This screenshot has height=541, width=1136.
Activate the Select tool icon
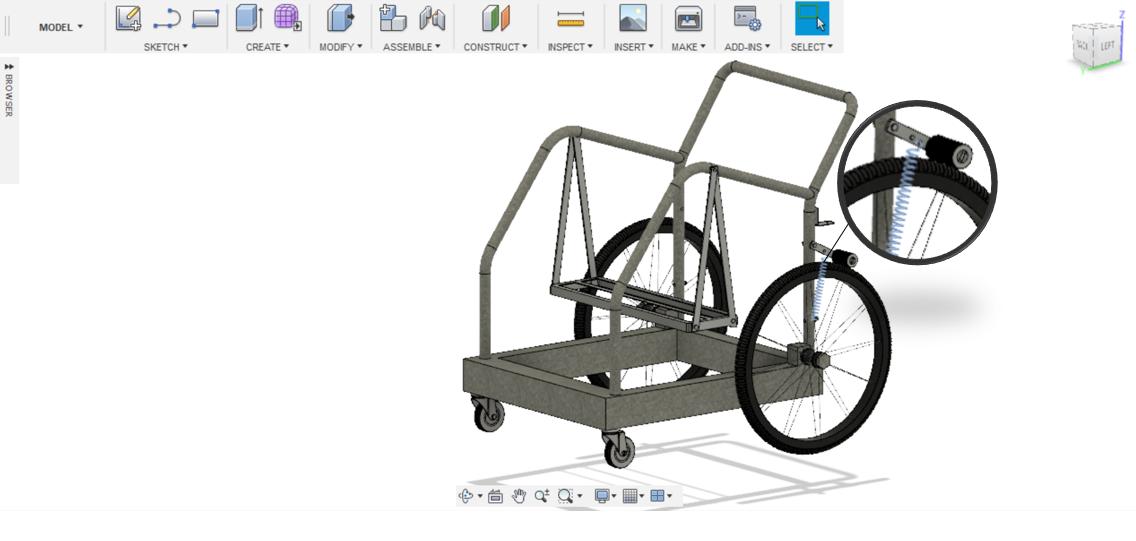811,18
